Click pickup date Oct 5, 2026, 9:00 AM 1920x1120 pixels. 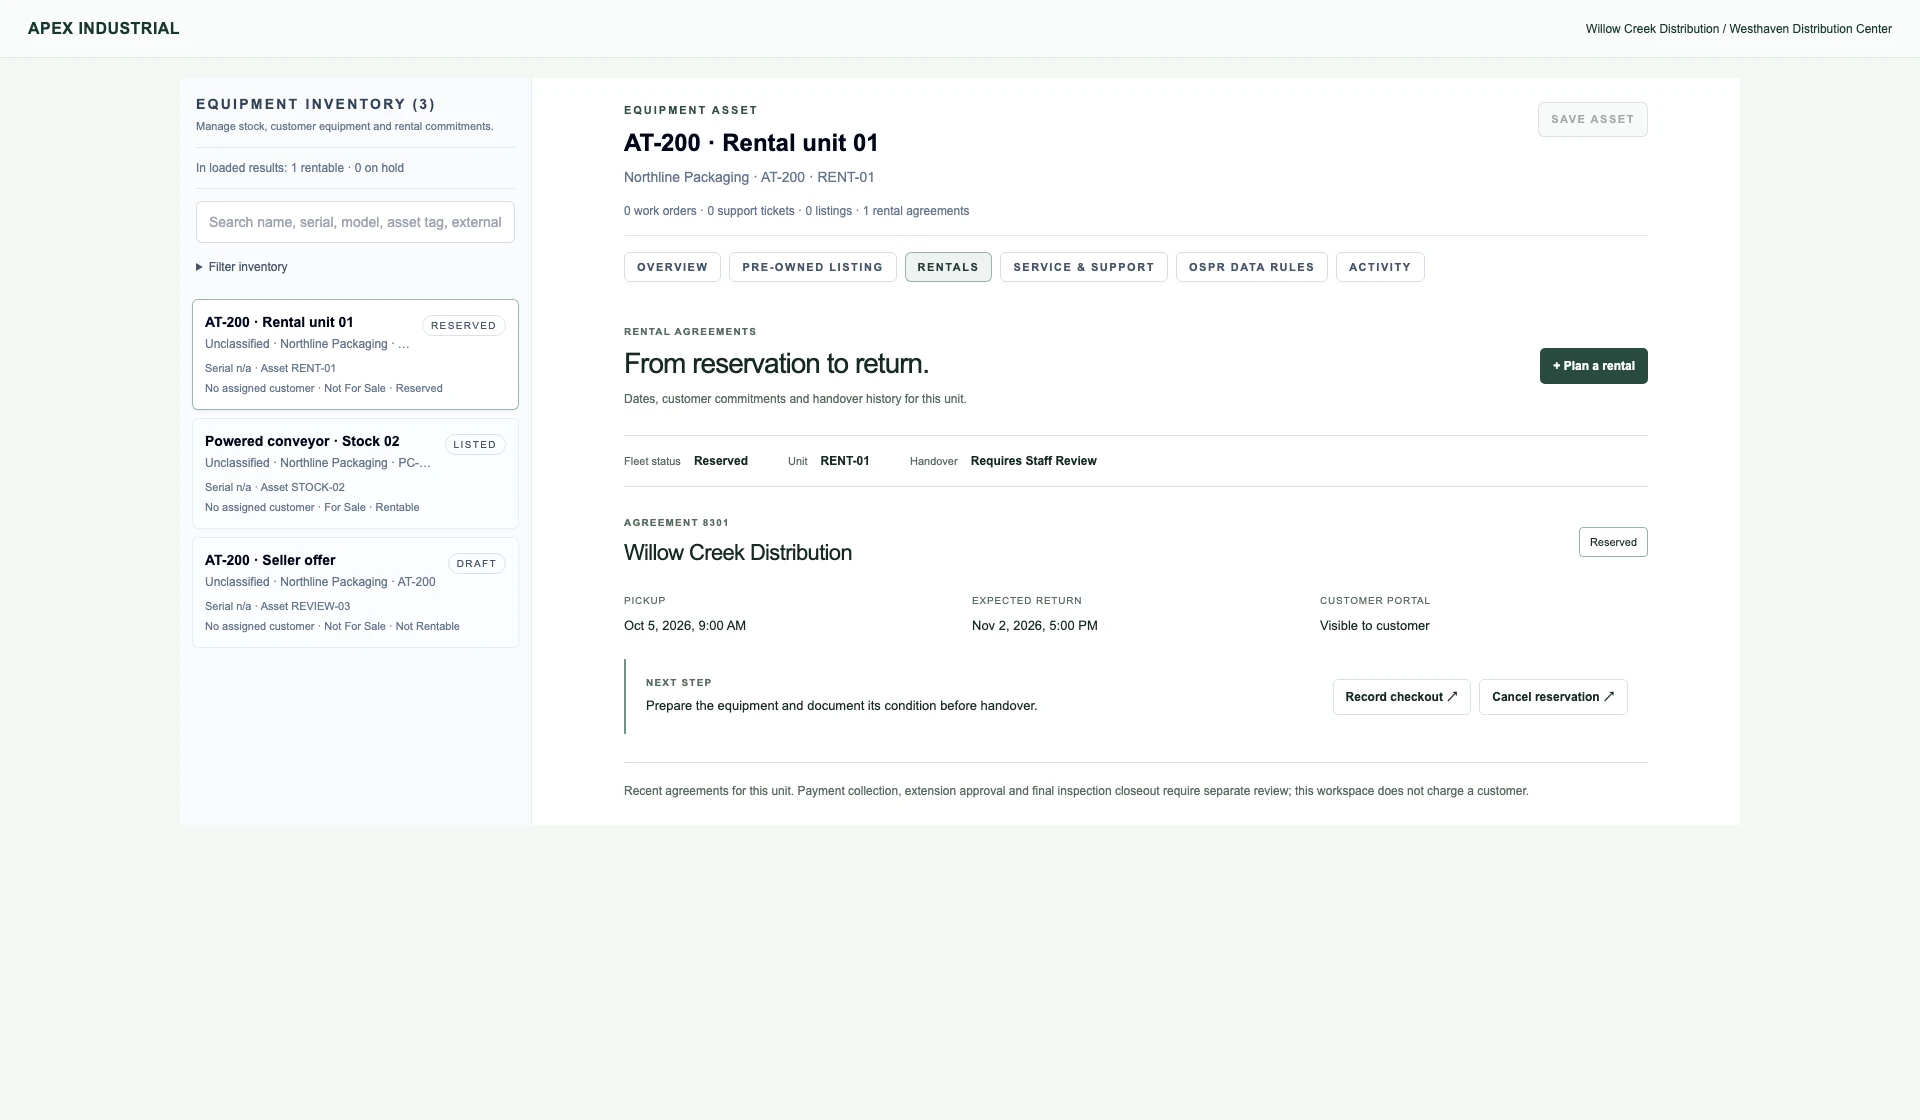pos(685,626)
